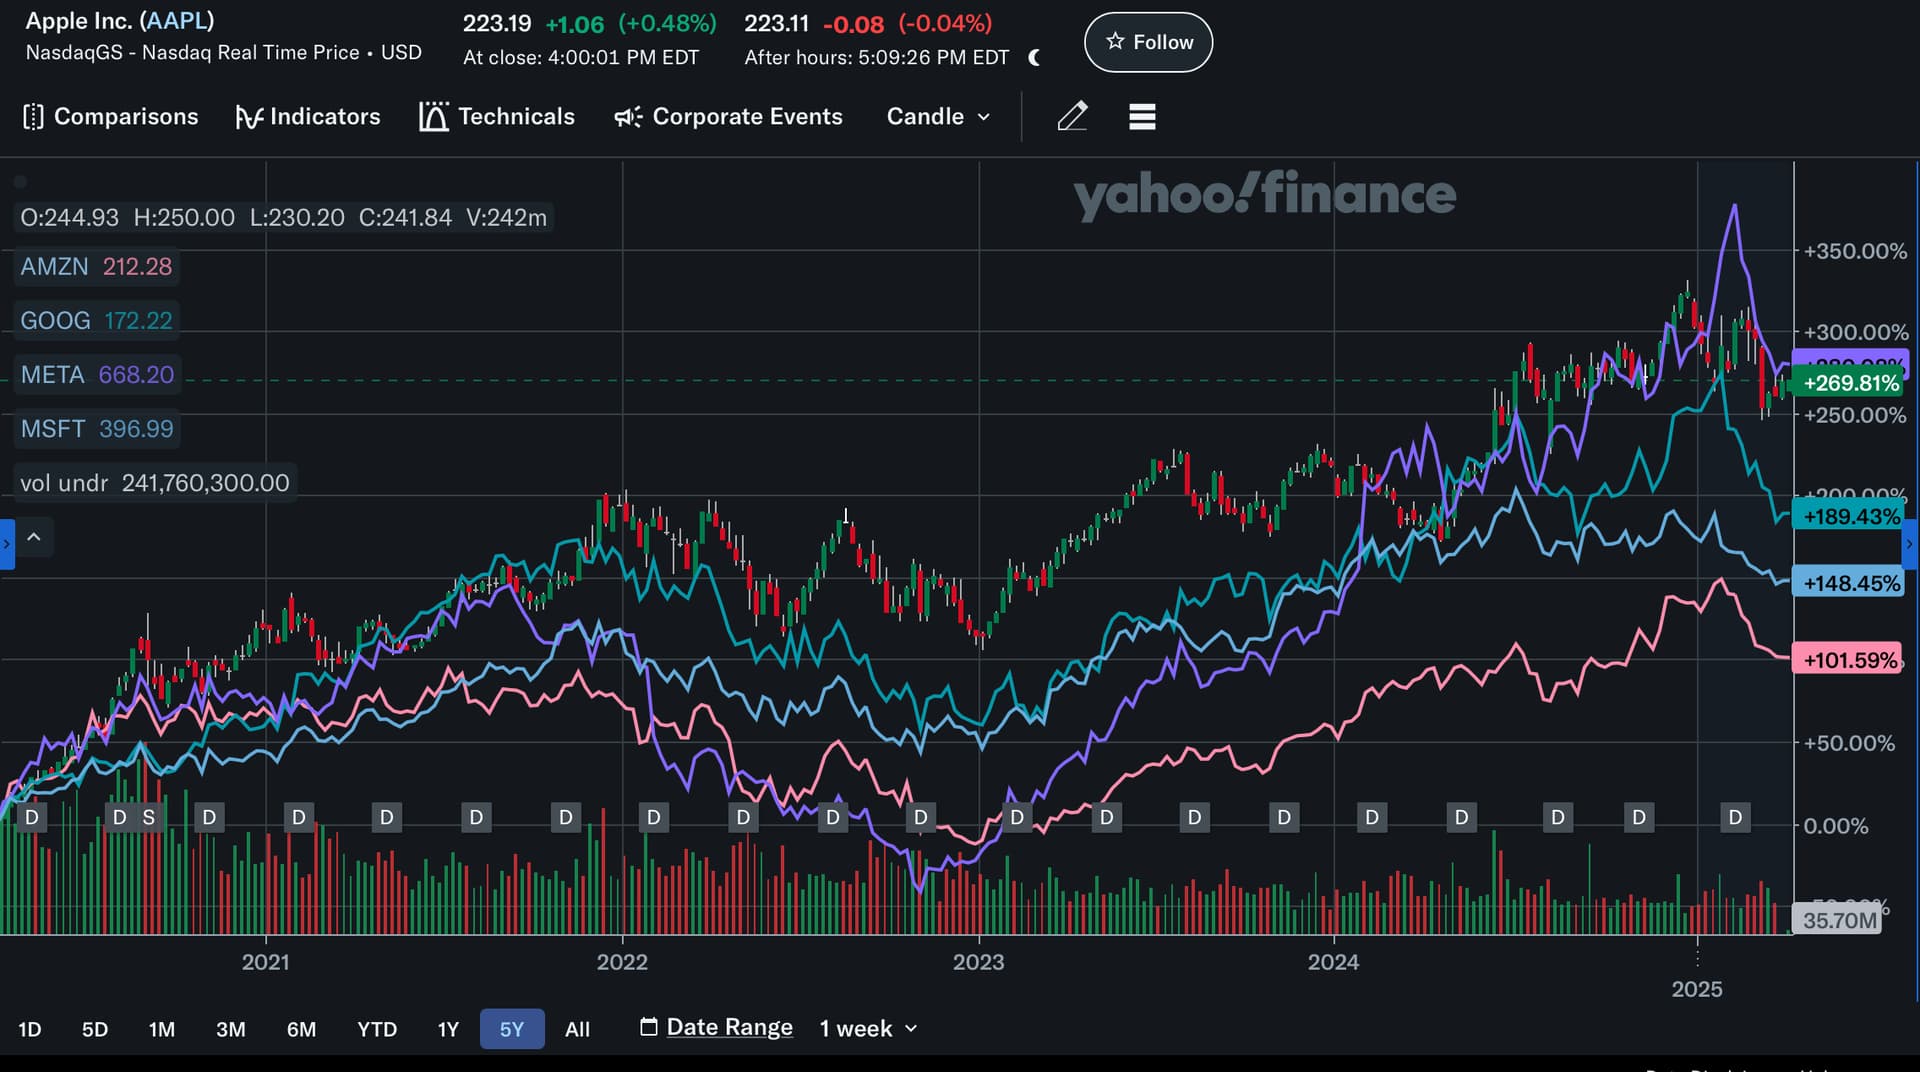Image resolution: width=1920 pixels, height=1072 pixels.
Task: Select the 5Y time range
Action: [512, 1029]
